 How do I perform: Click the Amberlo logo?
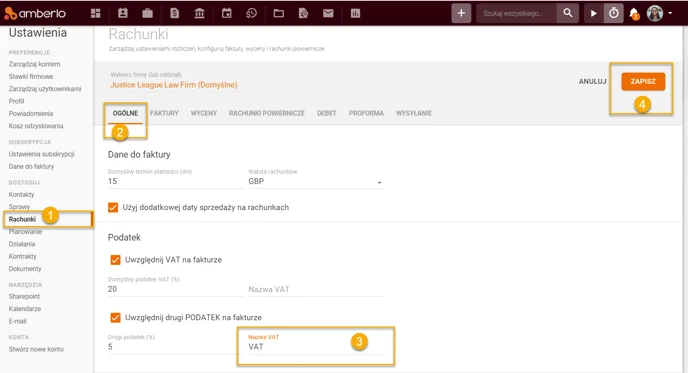pos(35,14)
